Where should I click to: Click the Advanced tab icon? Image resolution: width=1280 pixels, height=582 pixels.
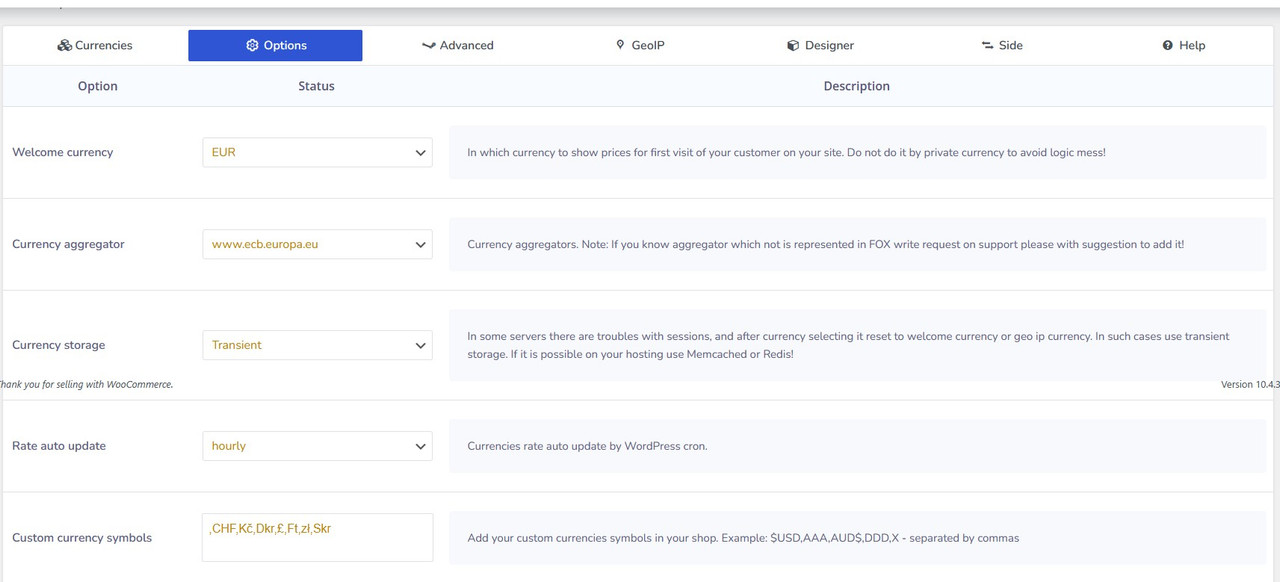click(429, 45)
